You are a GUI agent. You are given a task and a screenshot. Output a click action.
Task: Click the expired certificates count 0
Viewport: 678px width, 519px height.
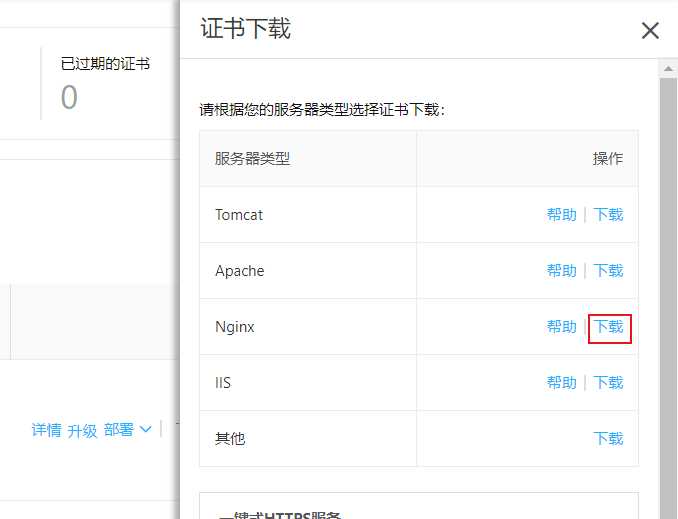[x=69, y=98]
